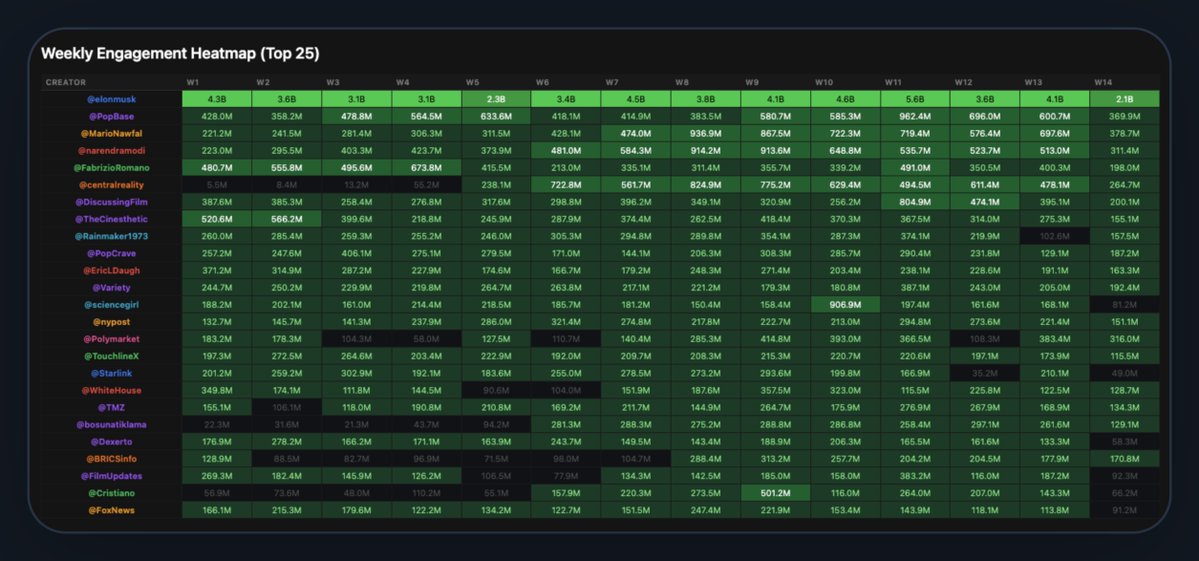Select the 247.4M cell for @FoxNews
The width and height of the screenshot is (1199, 561).
point(706,510)
